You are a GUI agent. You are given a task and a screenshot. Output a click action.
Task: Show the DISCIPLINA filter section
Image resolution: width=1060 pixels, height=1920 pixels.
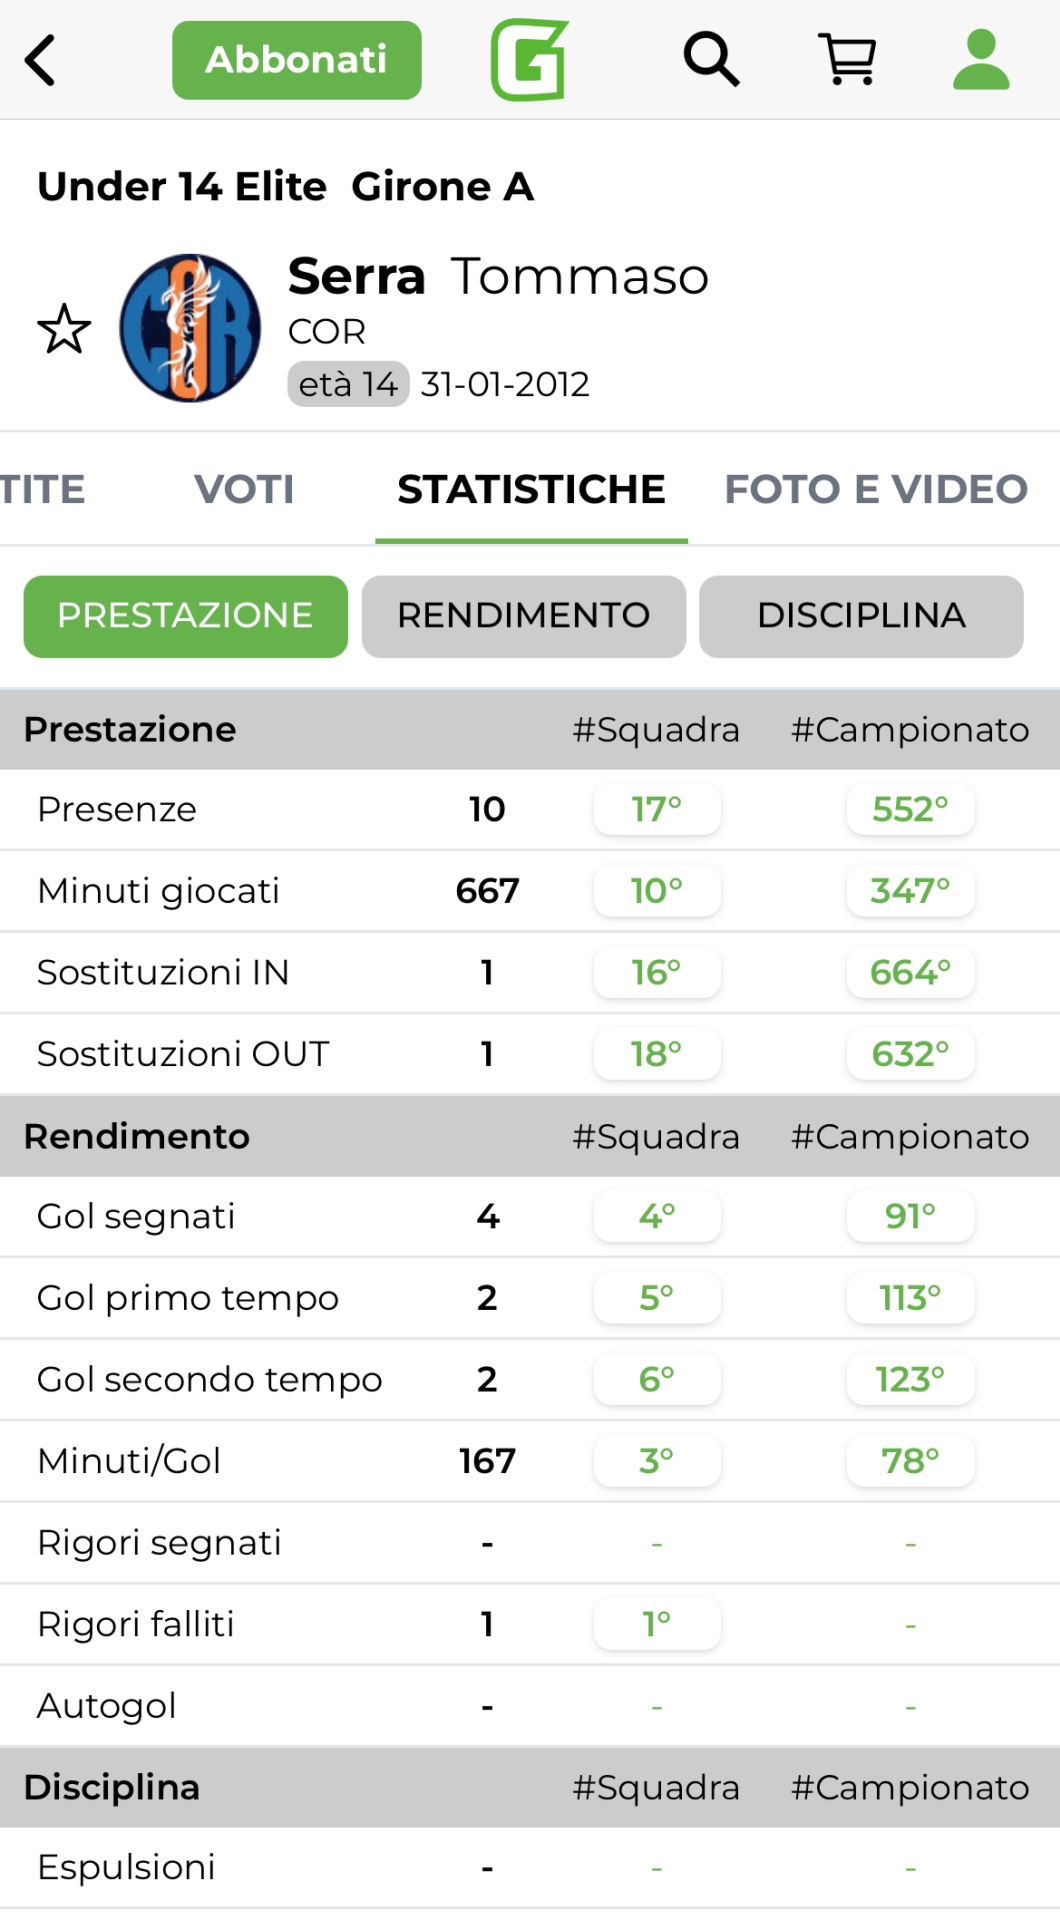pyautogui.click(x=861, y=616)
